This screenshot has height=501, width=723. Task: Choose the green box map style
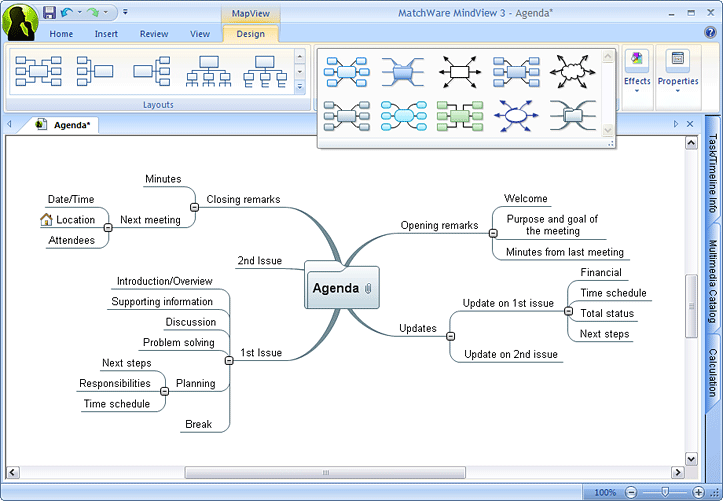pyautogui.click(x=460, y=116)
